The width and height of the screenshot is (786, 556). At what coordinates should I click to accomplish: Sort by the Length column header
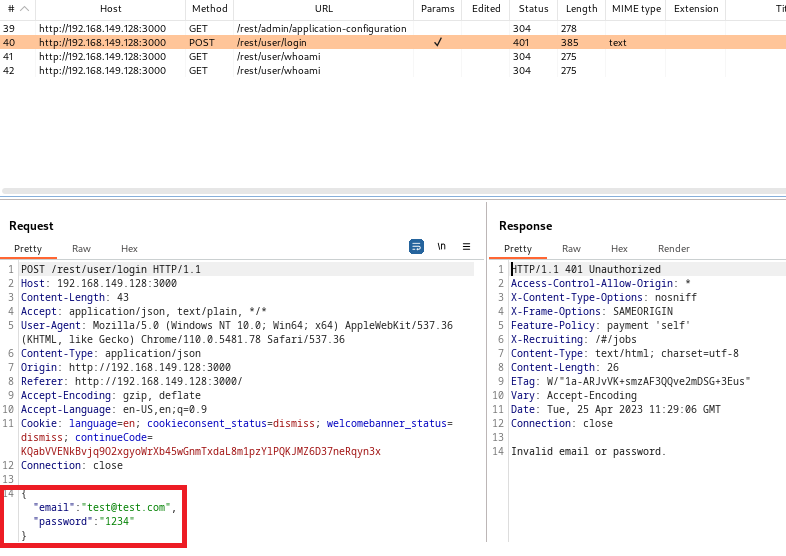point(581,9)
